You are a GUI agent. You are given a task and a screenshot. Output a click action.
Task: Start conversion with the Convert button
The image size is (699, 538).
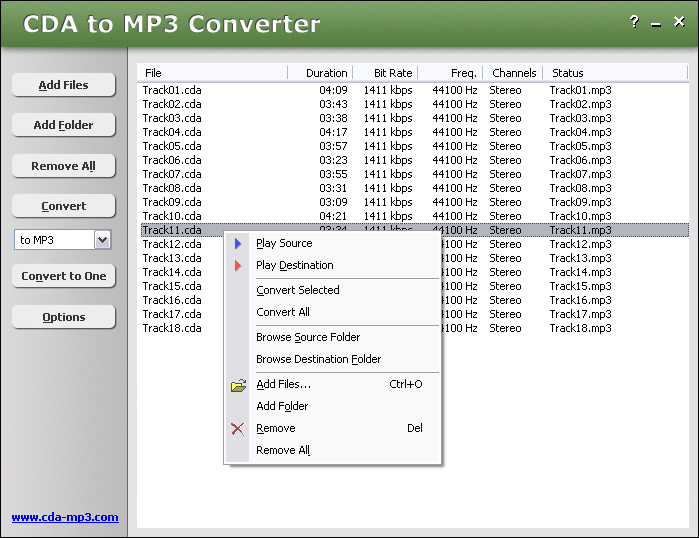[63, 206]
